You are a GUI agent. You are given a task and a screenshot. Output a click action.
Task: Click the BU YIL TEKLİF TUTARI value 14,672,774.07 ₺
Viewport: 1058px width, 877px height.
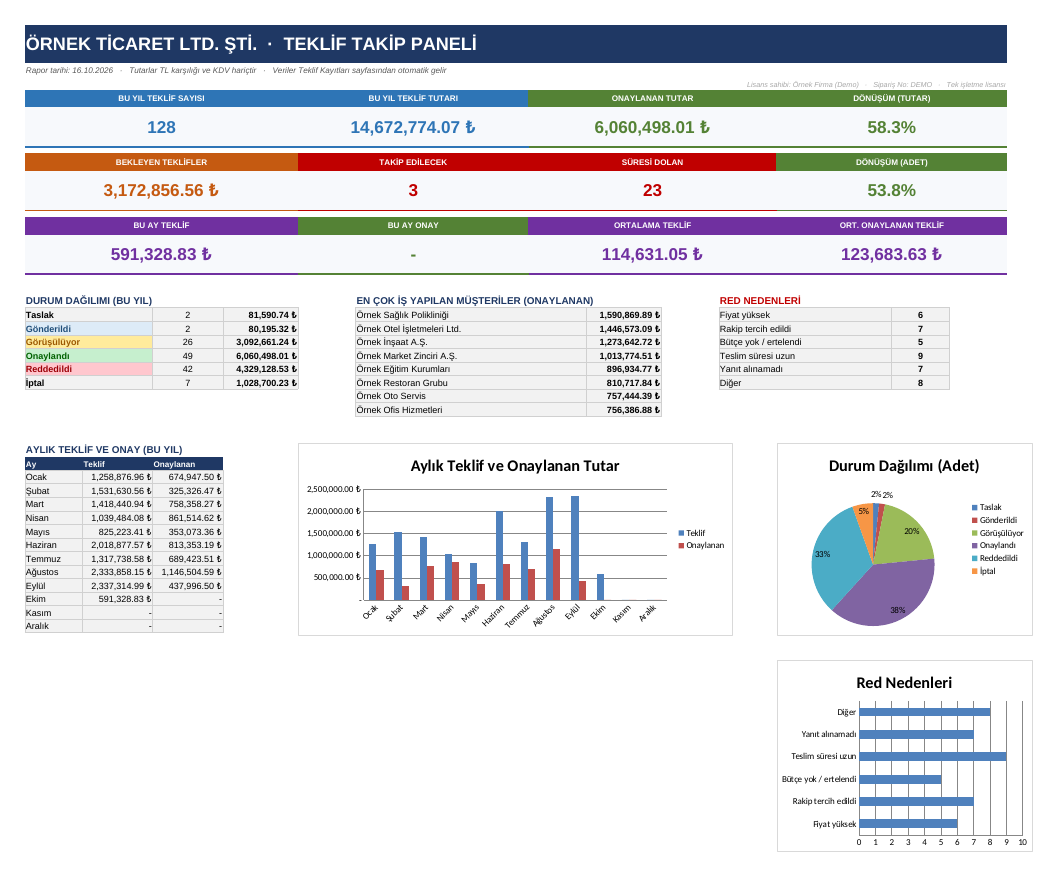(413, 128)
